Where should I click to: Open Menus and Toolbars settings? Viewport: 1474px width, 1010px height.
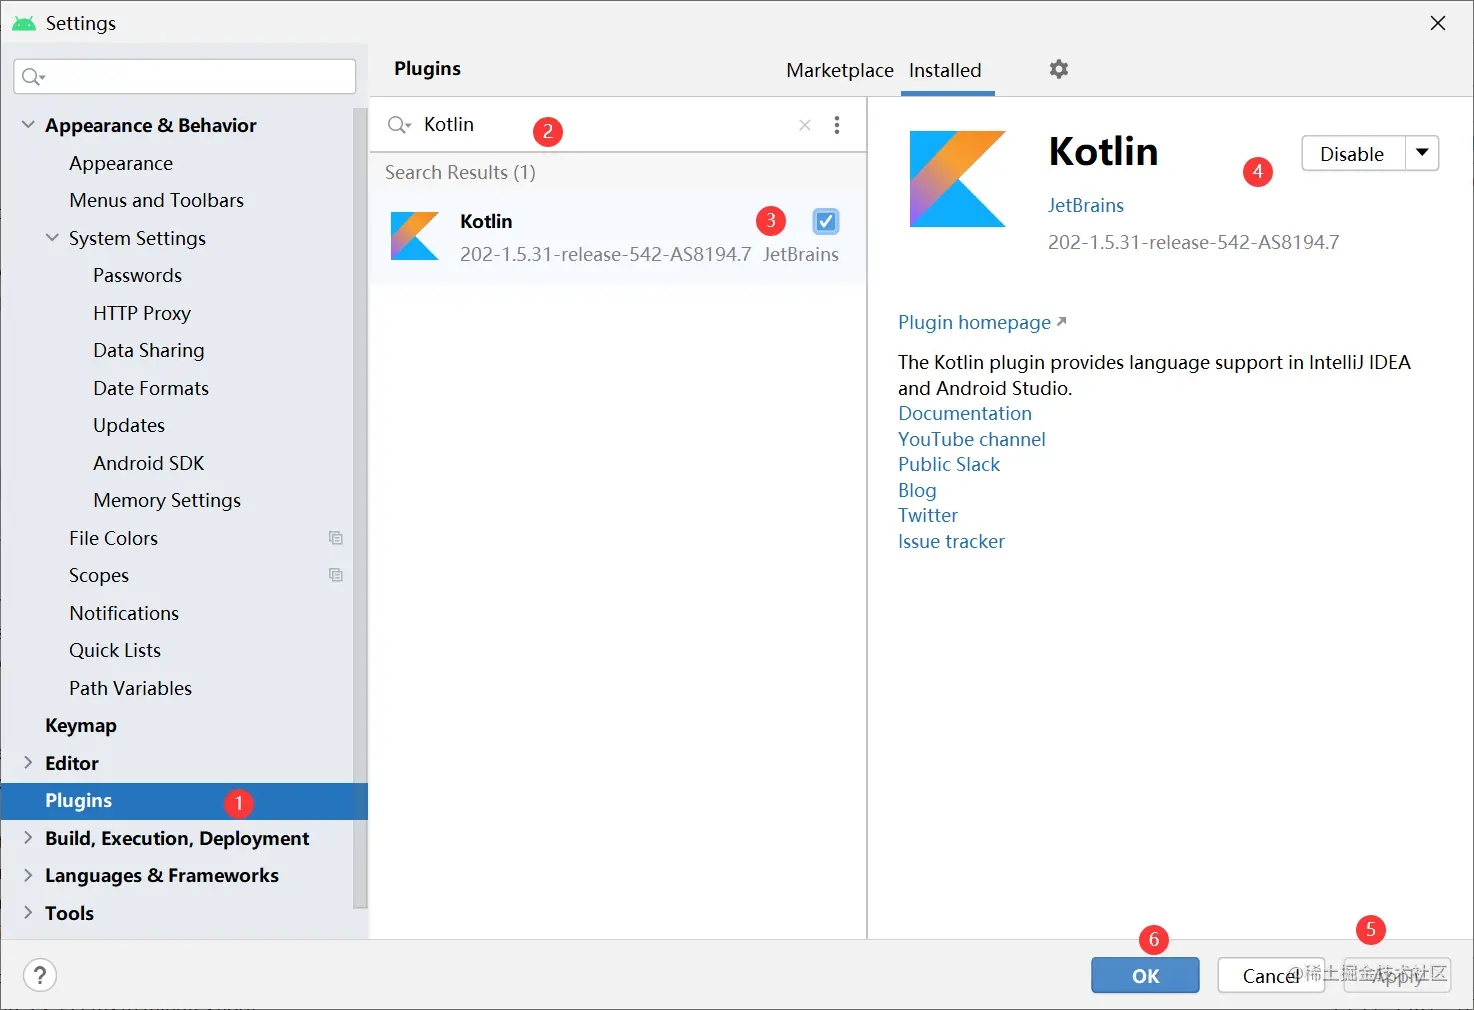(157, 200)
